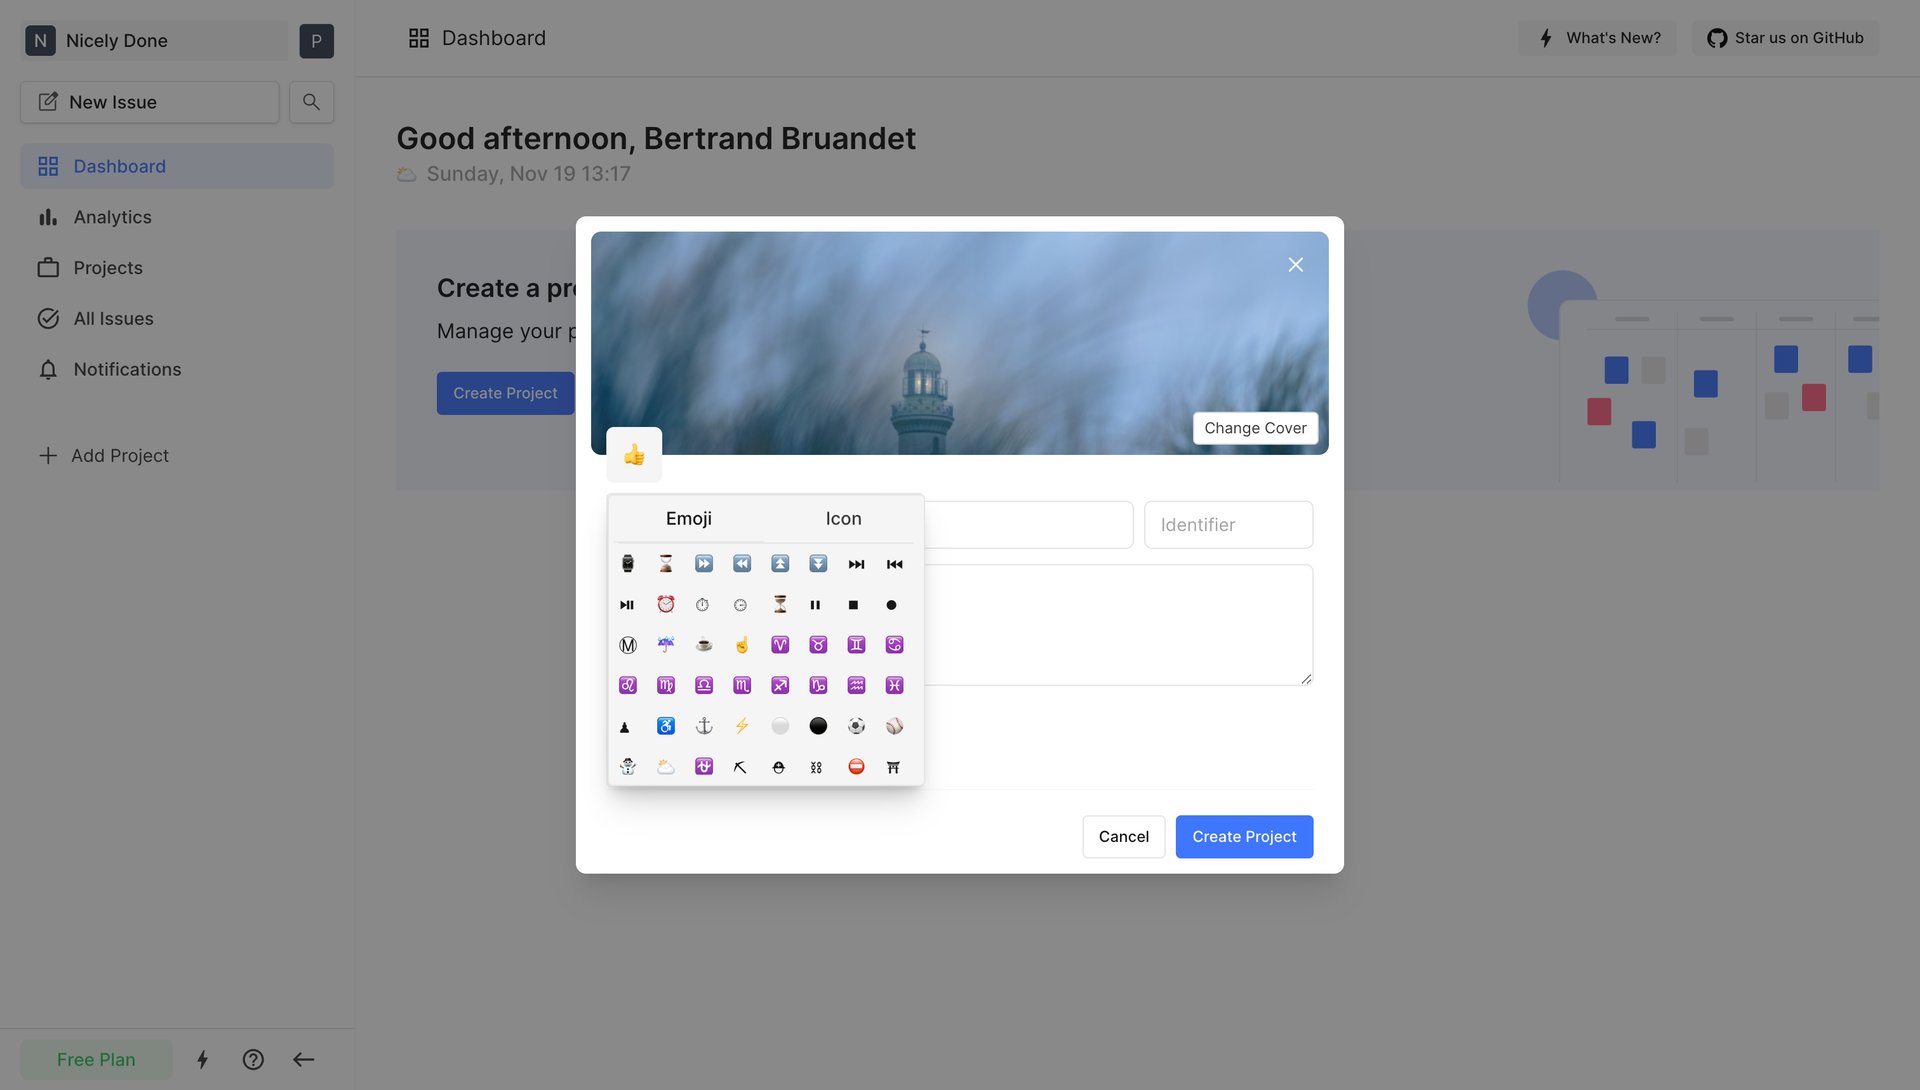Pick the wheelchair accessibility emoji
Image resolution: width=1920 pixels, height=1090 pixels.
[666, 726]
